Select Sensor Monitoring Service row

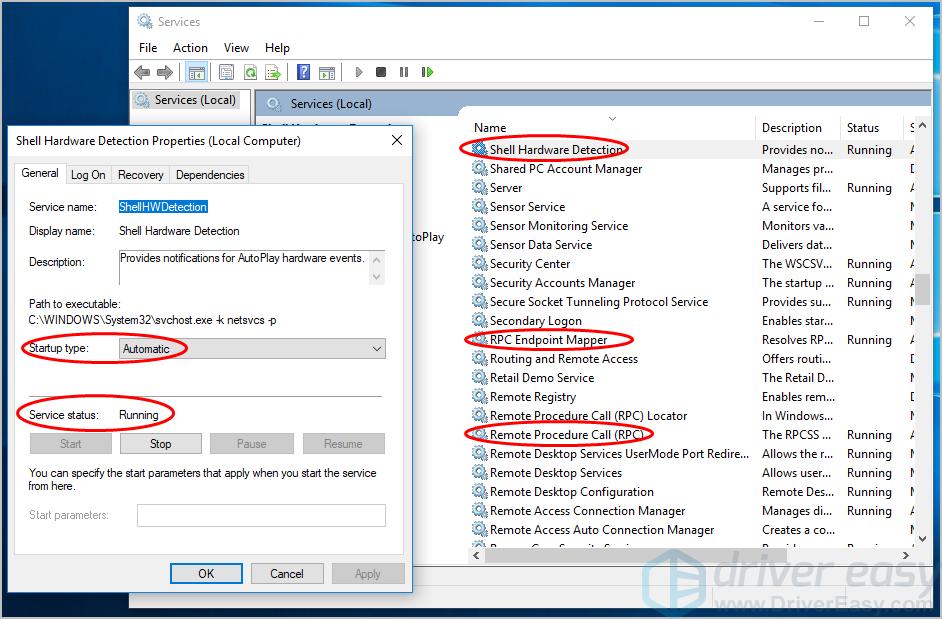click(691, 225)
